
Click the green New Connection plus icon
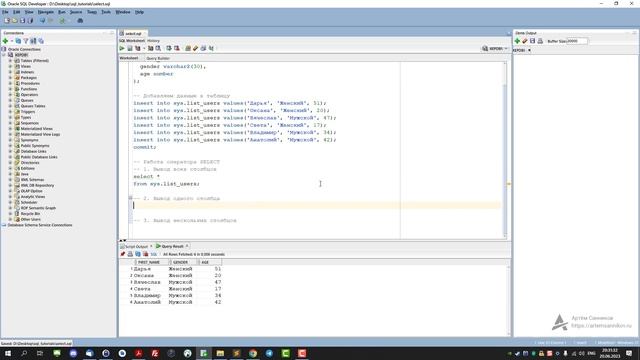pyautogui.click(x=5, y=41)
